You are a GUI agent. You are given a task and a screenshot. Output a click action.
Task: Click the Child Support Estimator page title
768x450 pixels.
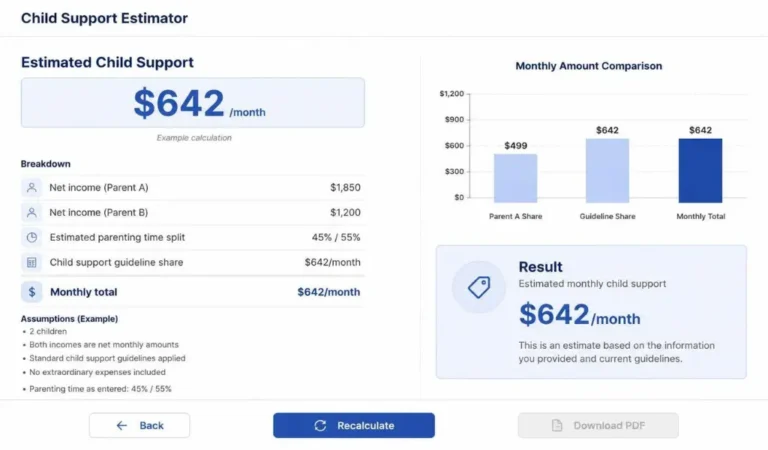(x=104, y=18)
